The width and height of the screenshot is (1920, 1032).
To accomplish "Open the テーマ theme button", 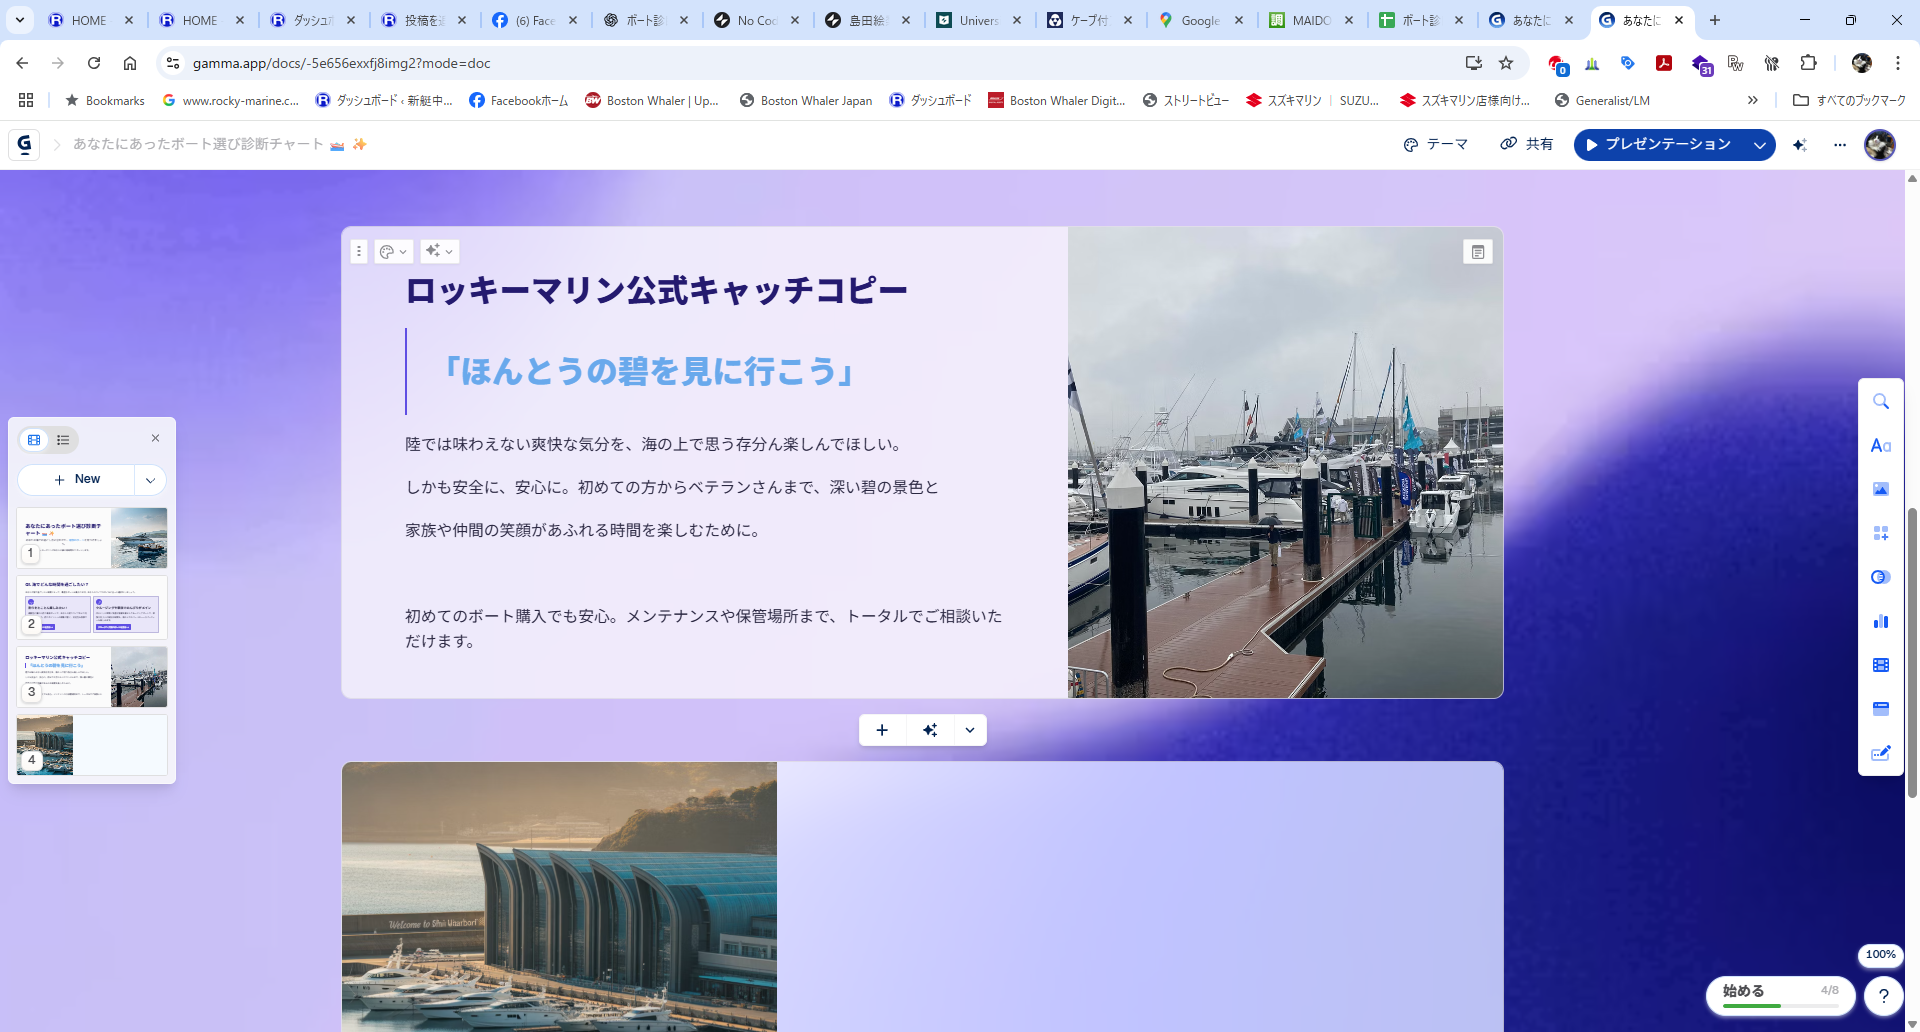I will point(1436,145).
